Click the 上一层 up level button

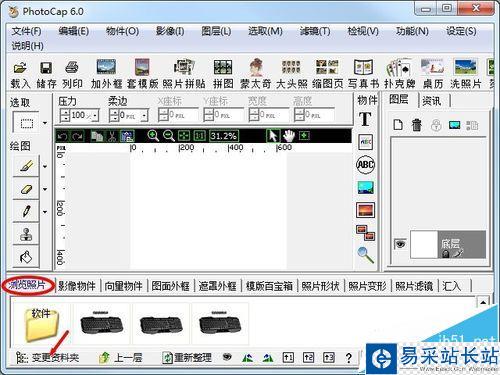click(121, 358)
